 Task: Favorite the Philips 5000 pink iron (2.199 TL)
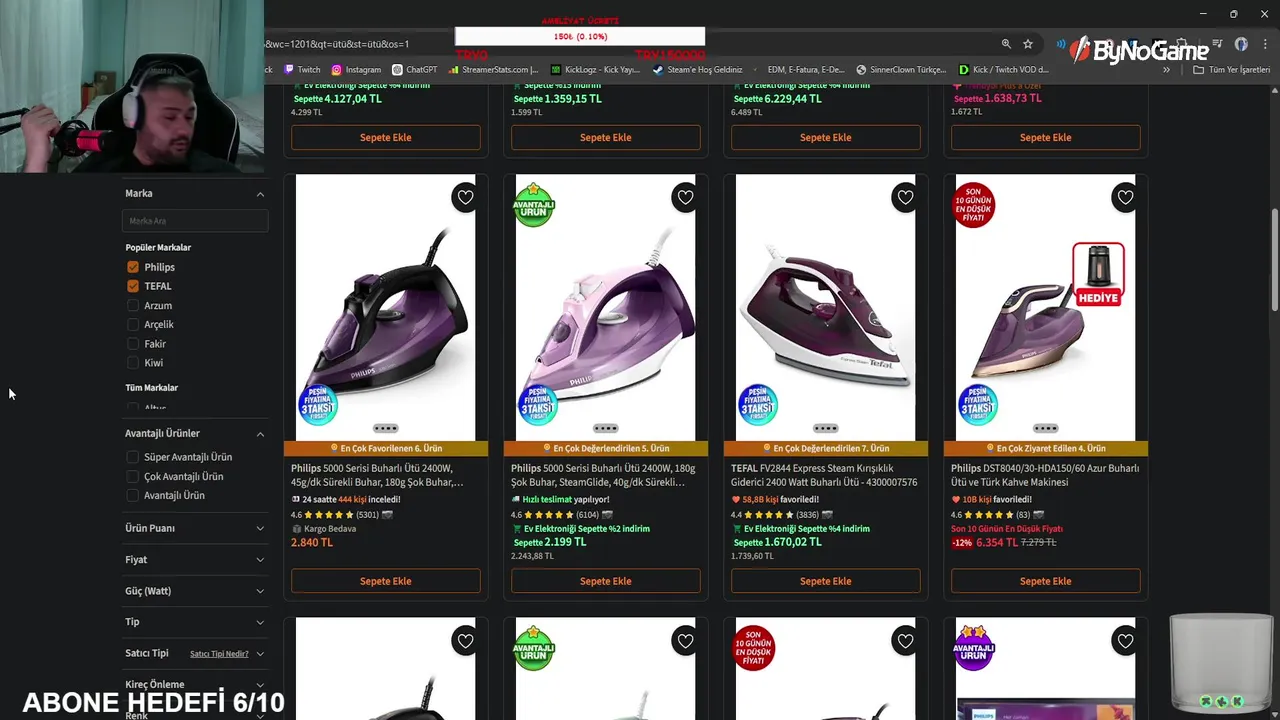click(x=685, y=197)
